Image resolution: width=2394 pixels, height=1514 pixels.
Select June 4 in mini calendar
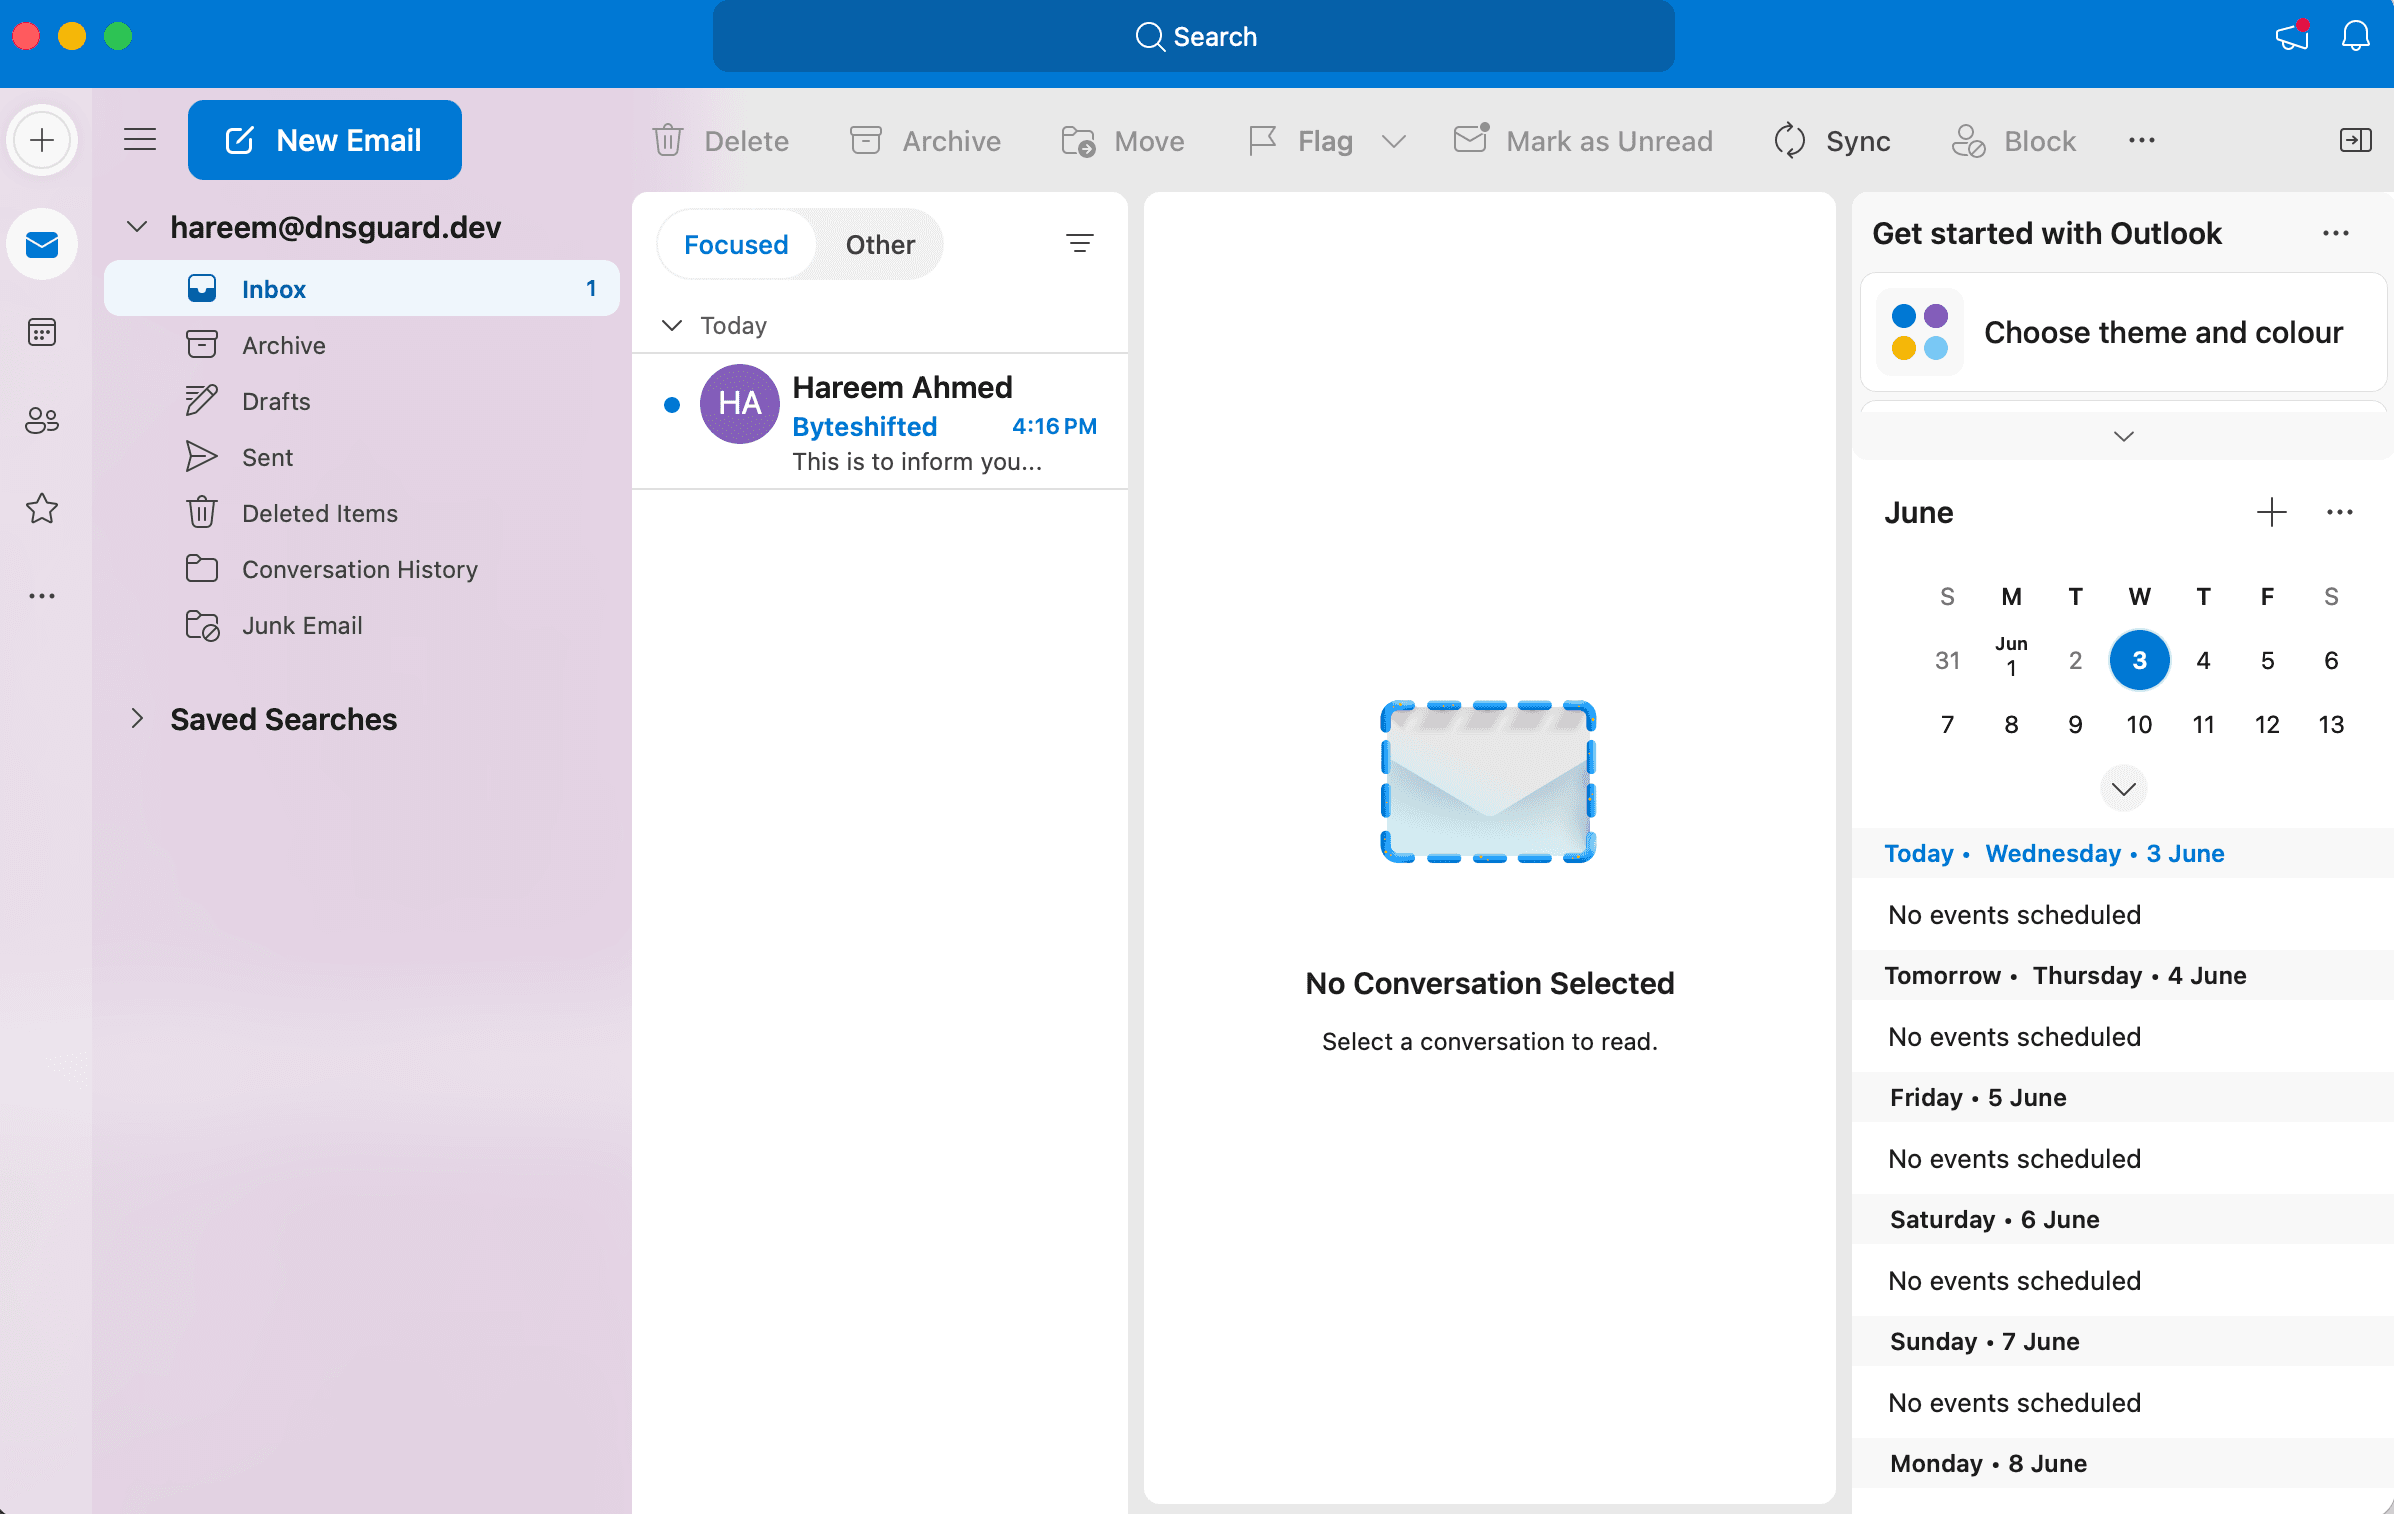(x=2203, y=660)
